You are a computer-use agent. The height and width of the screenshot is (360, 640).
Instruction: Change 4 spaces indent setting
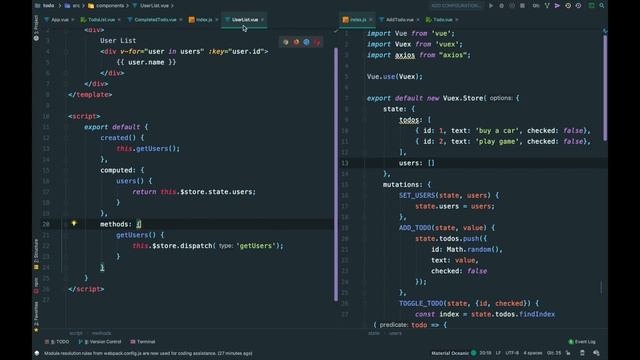[533, 353]
